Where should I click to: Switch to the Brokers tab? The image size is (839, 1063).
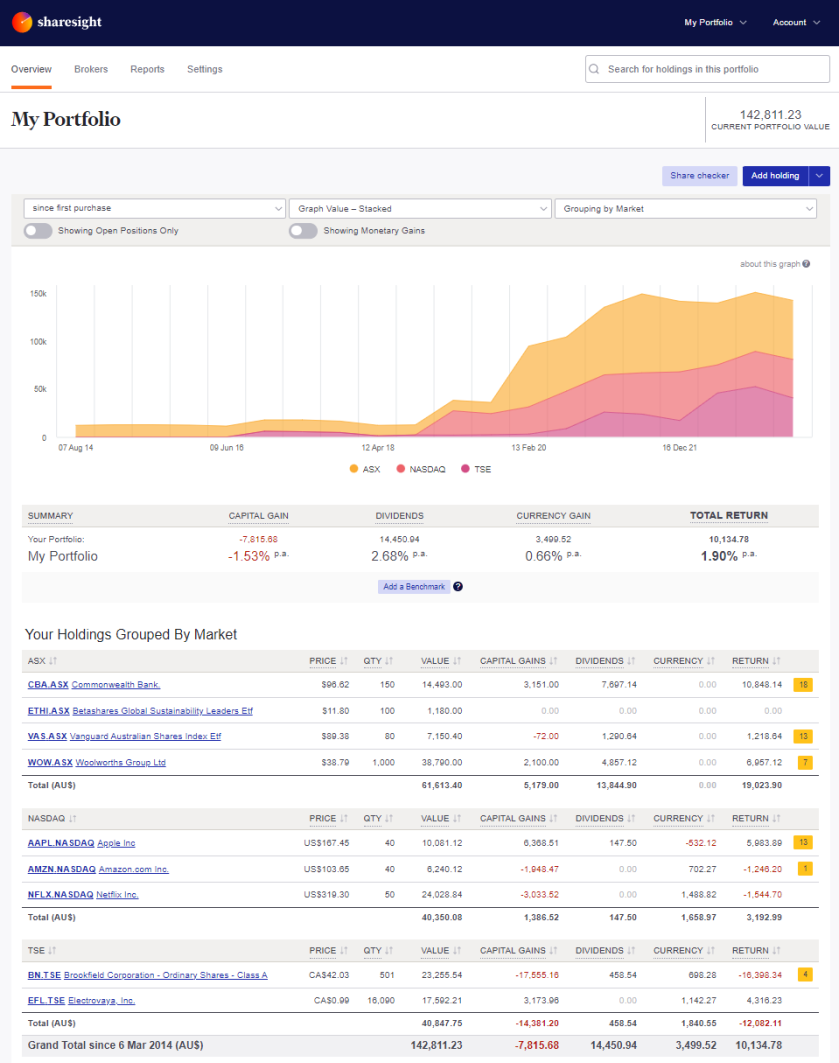pos(91,69)
